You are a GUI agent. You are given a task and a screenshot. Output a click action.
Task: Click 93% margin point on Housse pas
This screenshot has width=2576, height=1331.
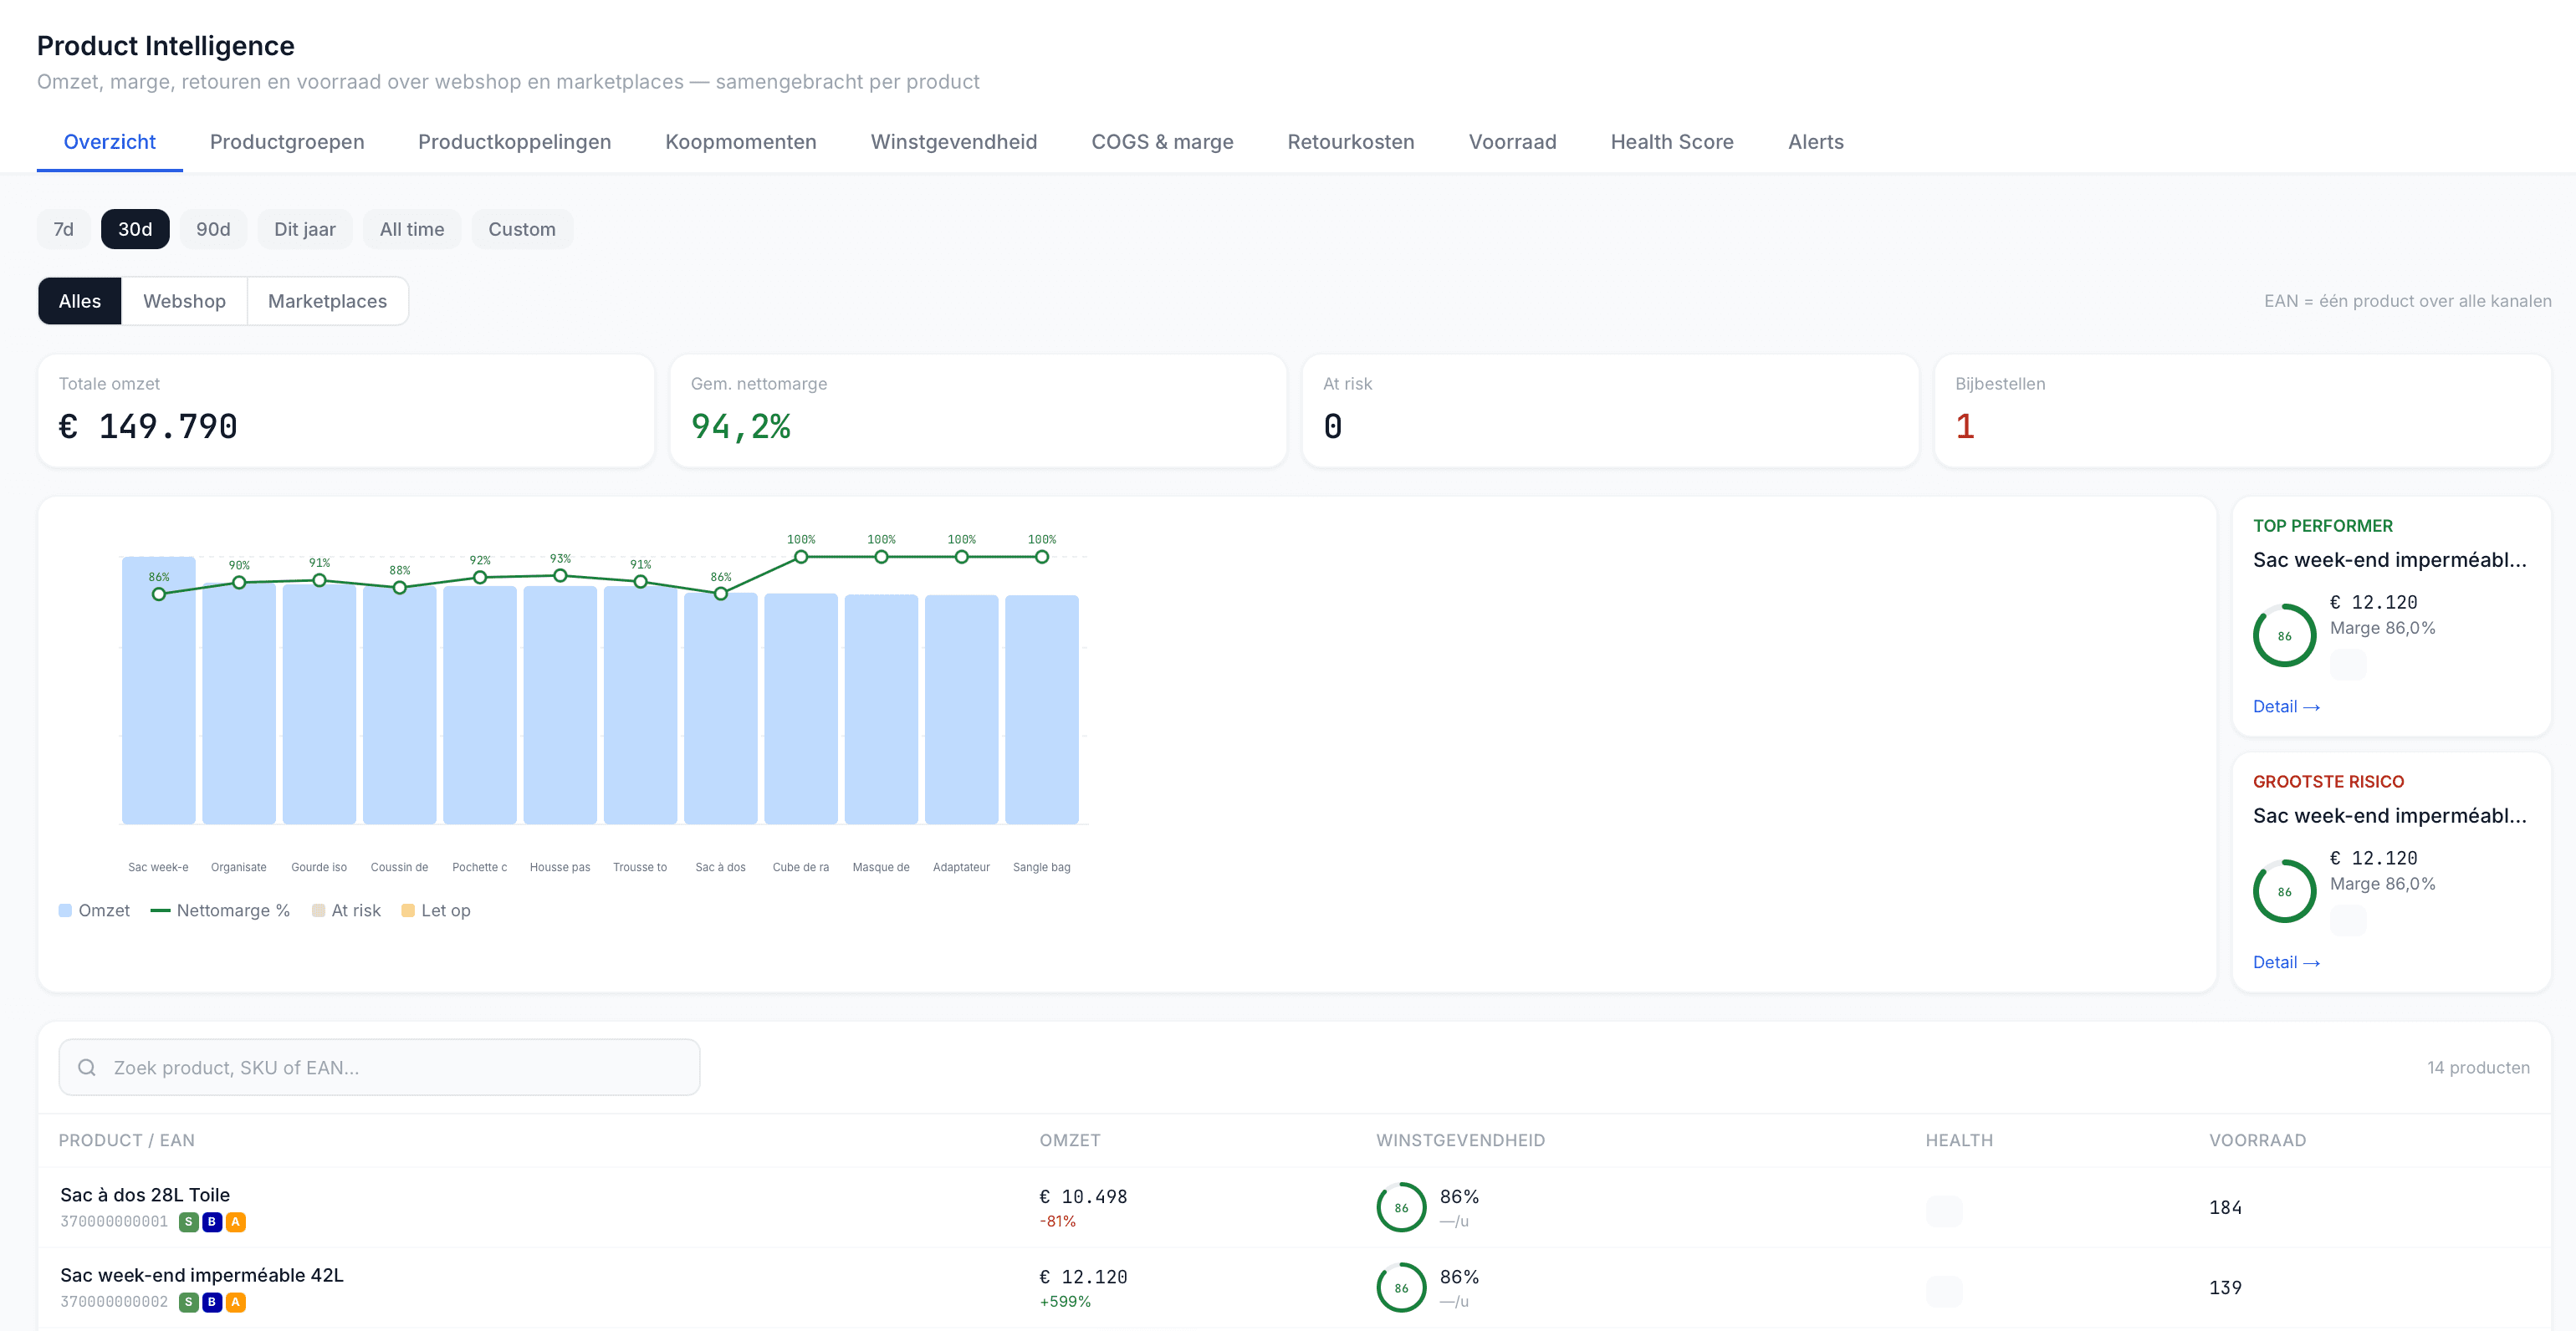click(560, 575)
